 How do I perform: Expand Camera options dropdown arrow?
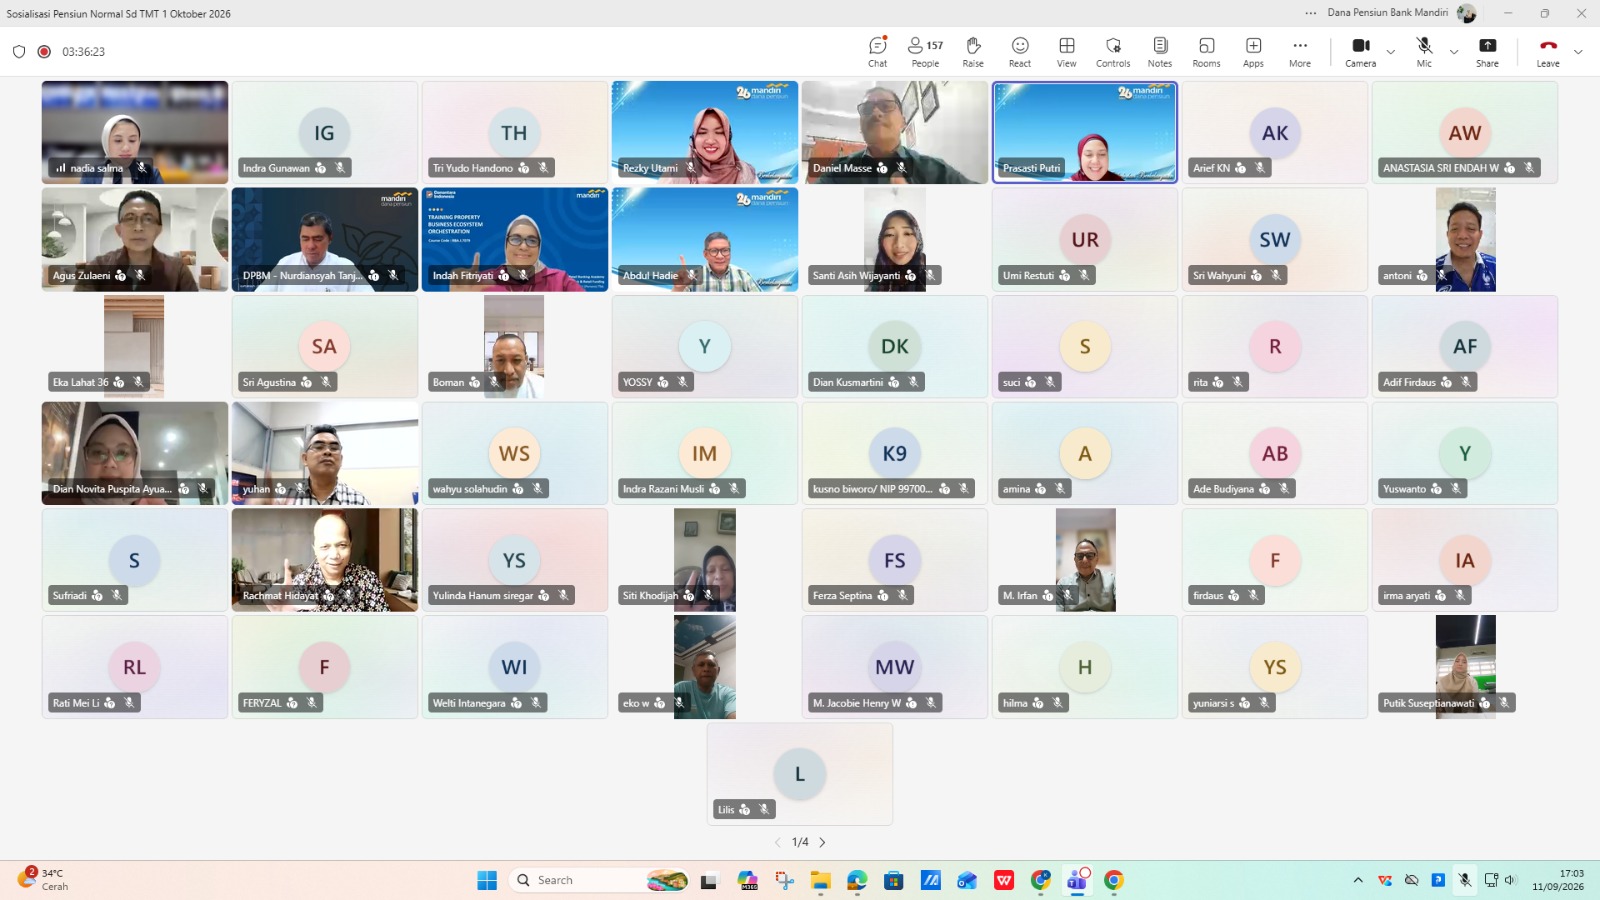coord(1390,52)
